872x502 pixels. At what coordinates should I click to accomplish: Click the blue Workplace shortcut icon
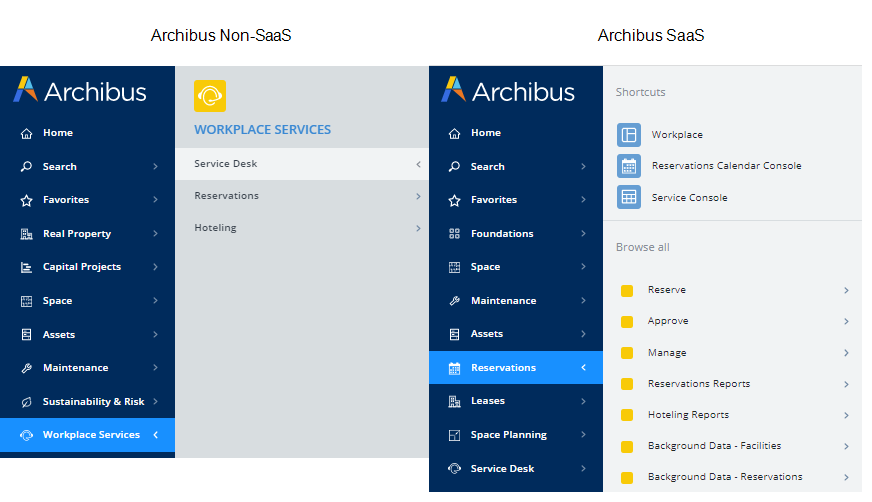point(629,135)
